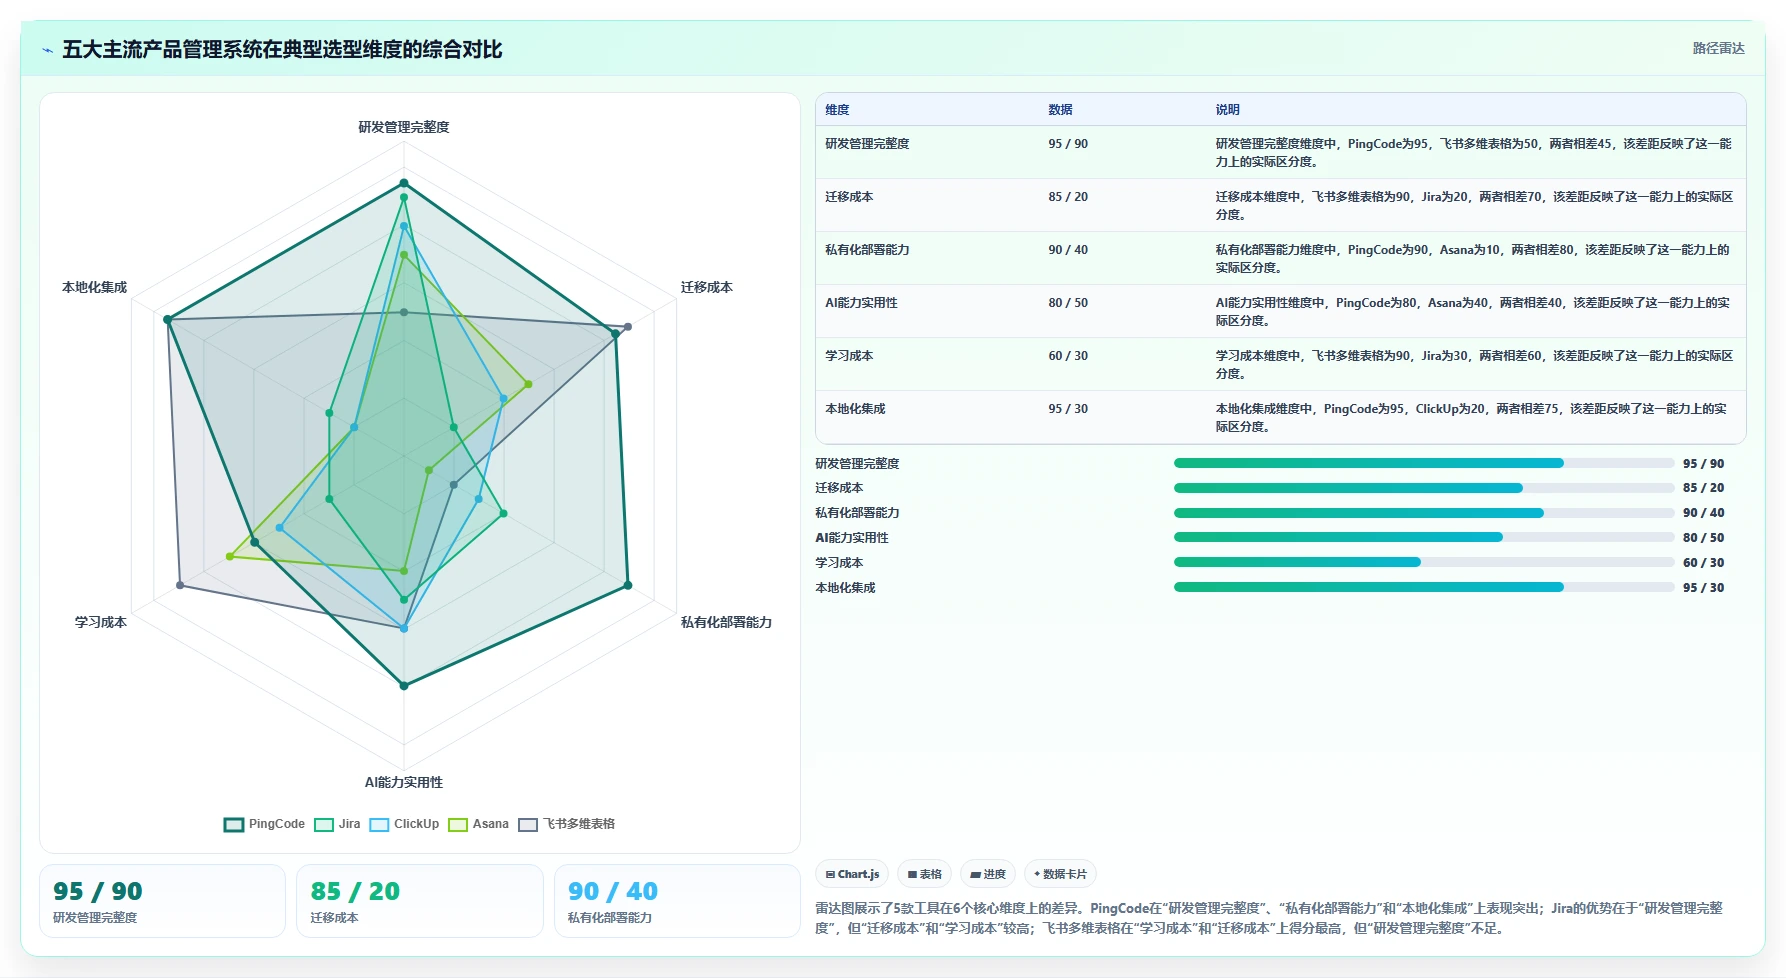Click the 80 / 50 value beside AI能力实用性 bar
The height and width of the screenshot is (978, 1786).
point(1703,538)
